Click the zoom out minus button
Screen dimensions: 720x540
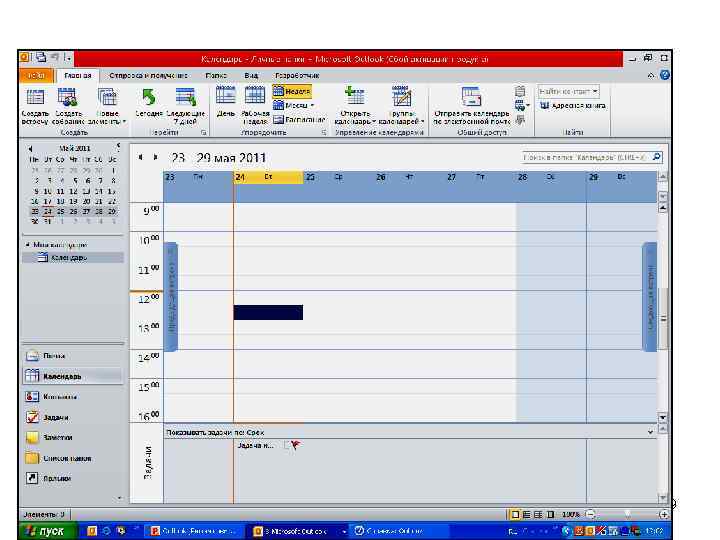pyautogui.click(x=591, y=515)
